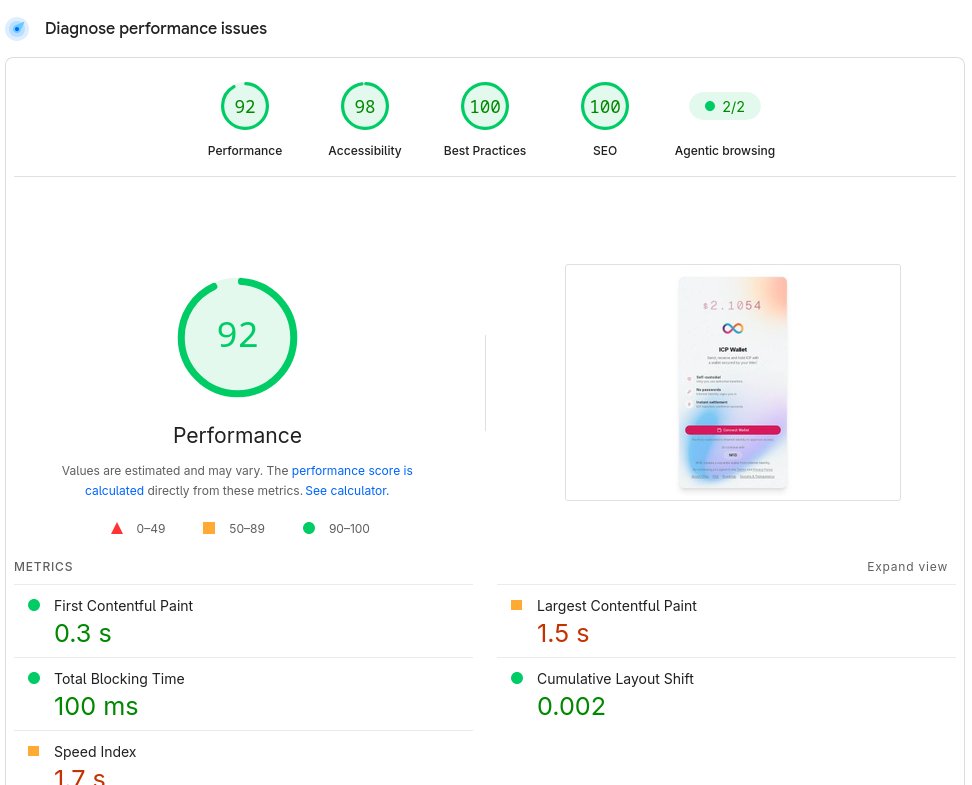The height and width of the screenshot is (785, 972).
Task: Select the Best Practices 100 score gauge
Action: pyautogui.click(x=485, y=106)
